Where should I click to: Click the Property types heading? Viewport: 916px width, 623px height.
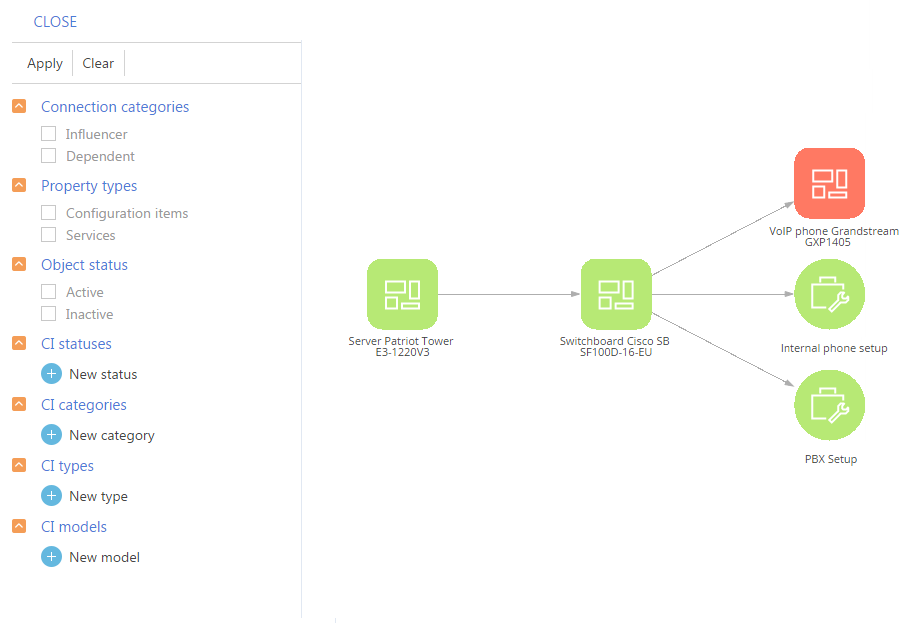click(x=89, y=186)
